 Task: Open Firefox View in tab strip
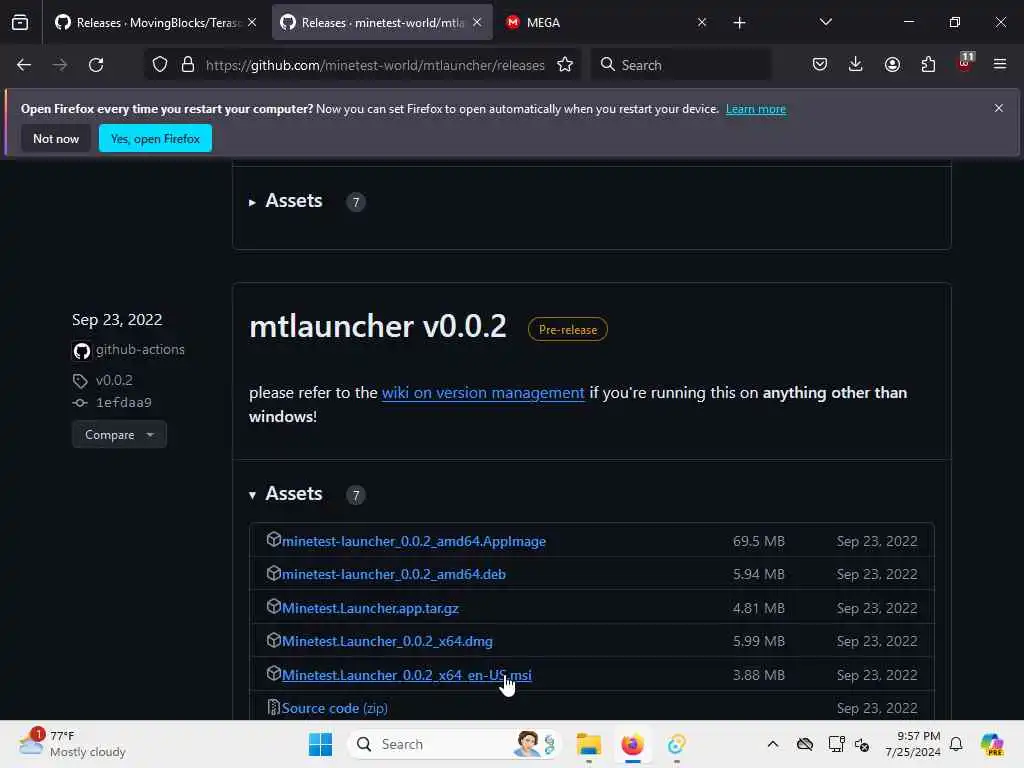tap(20, 22)
